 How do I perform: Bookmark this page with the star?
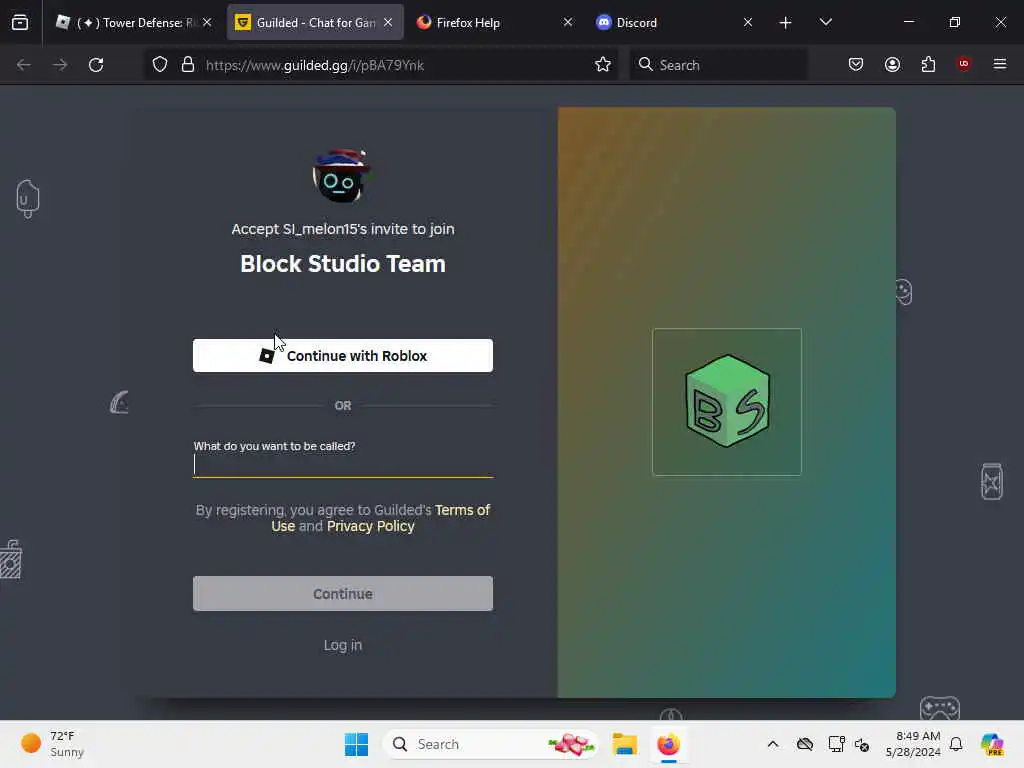point(603,65)
